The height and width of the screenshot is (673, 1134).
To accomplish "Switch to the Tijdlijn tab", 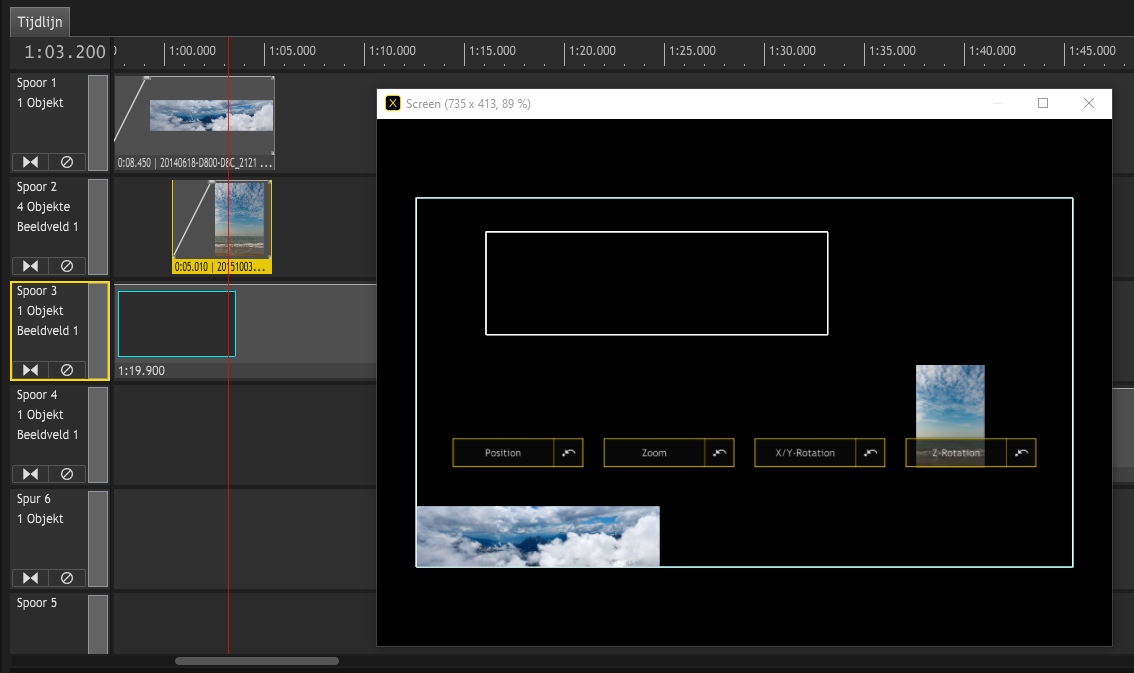I will tap(40, 21).
